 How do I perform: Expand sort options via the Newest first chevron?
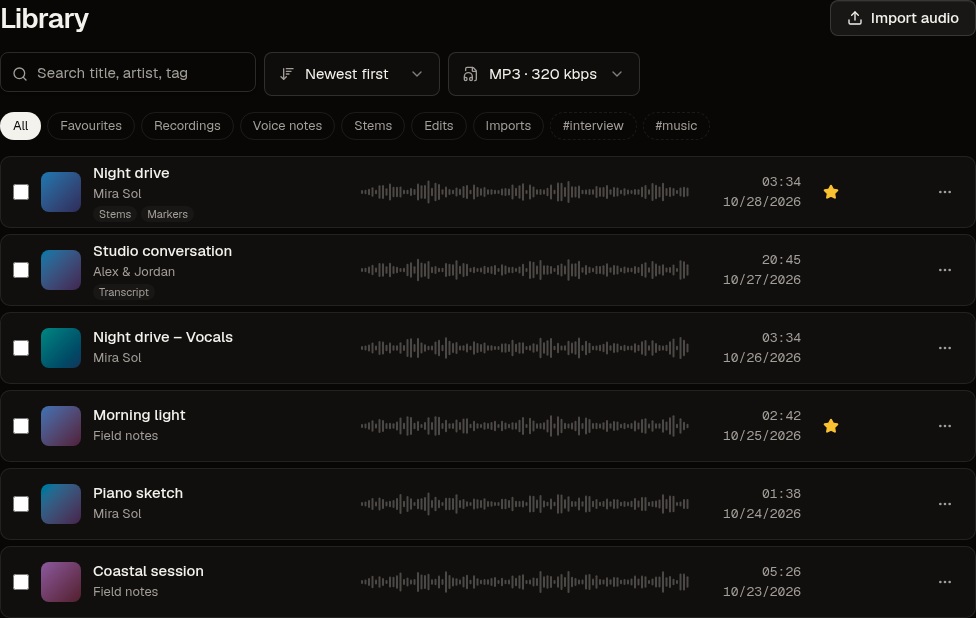(x=417, y=74)
